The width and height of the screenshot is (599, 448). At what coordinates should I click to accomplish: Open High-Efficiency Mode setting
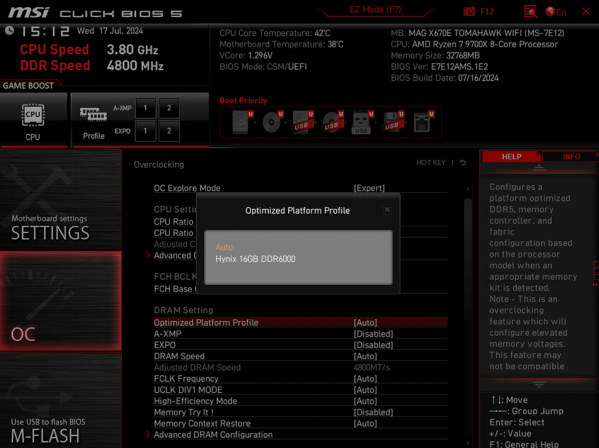[301, 401]
